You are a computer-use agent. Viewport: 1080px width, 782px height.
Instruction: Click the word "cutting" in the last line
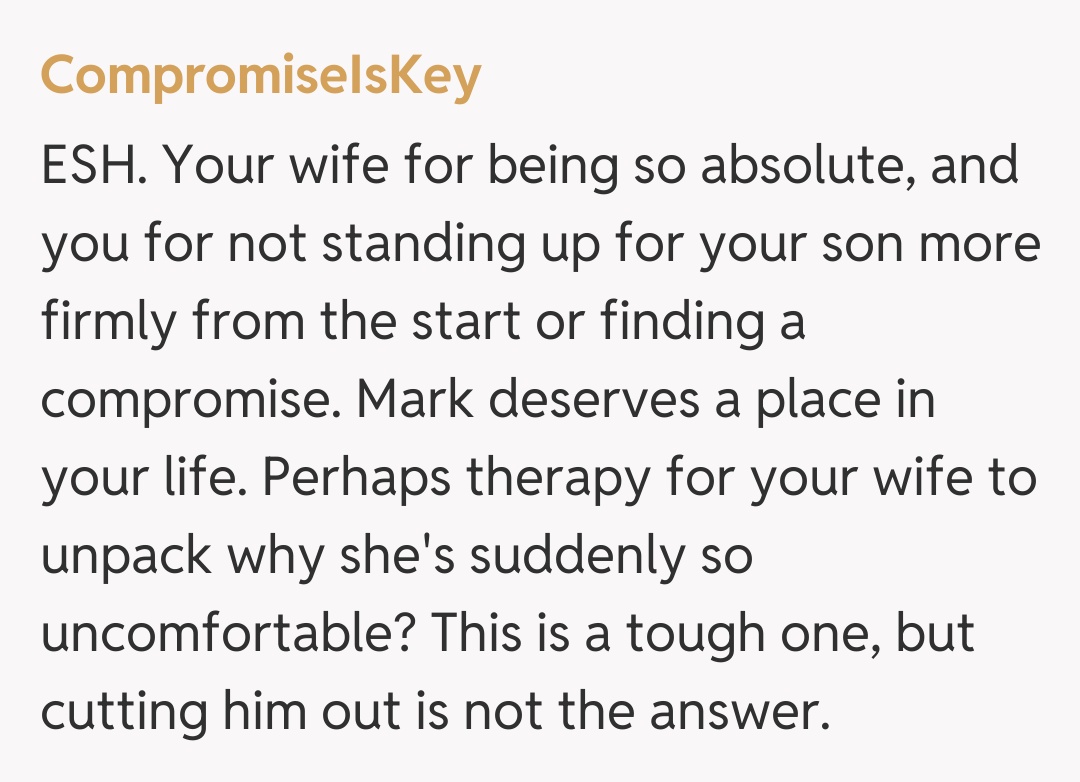(117, 711)
